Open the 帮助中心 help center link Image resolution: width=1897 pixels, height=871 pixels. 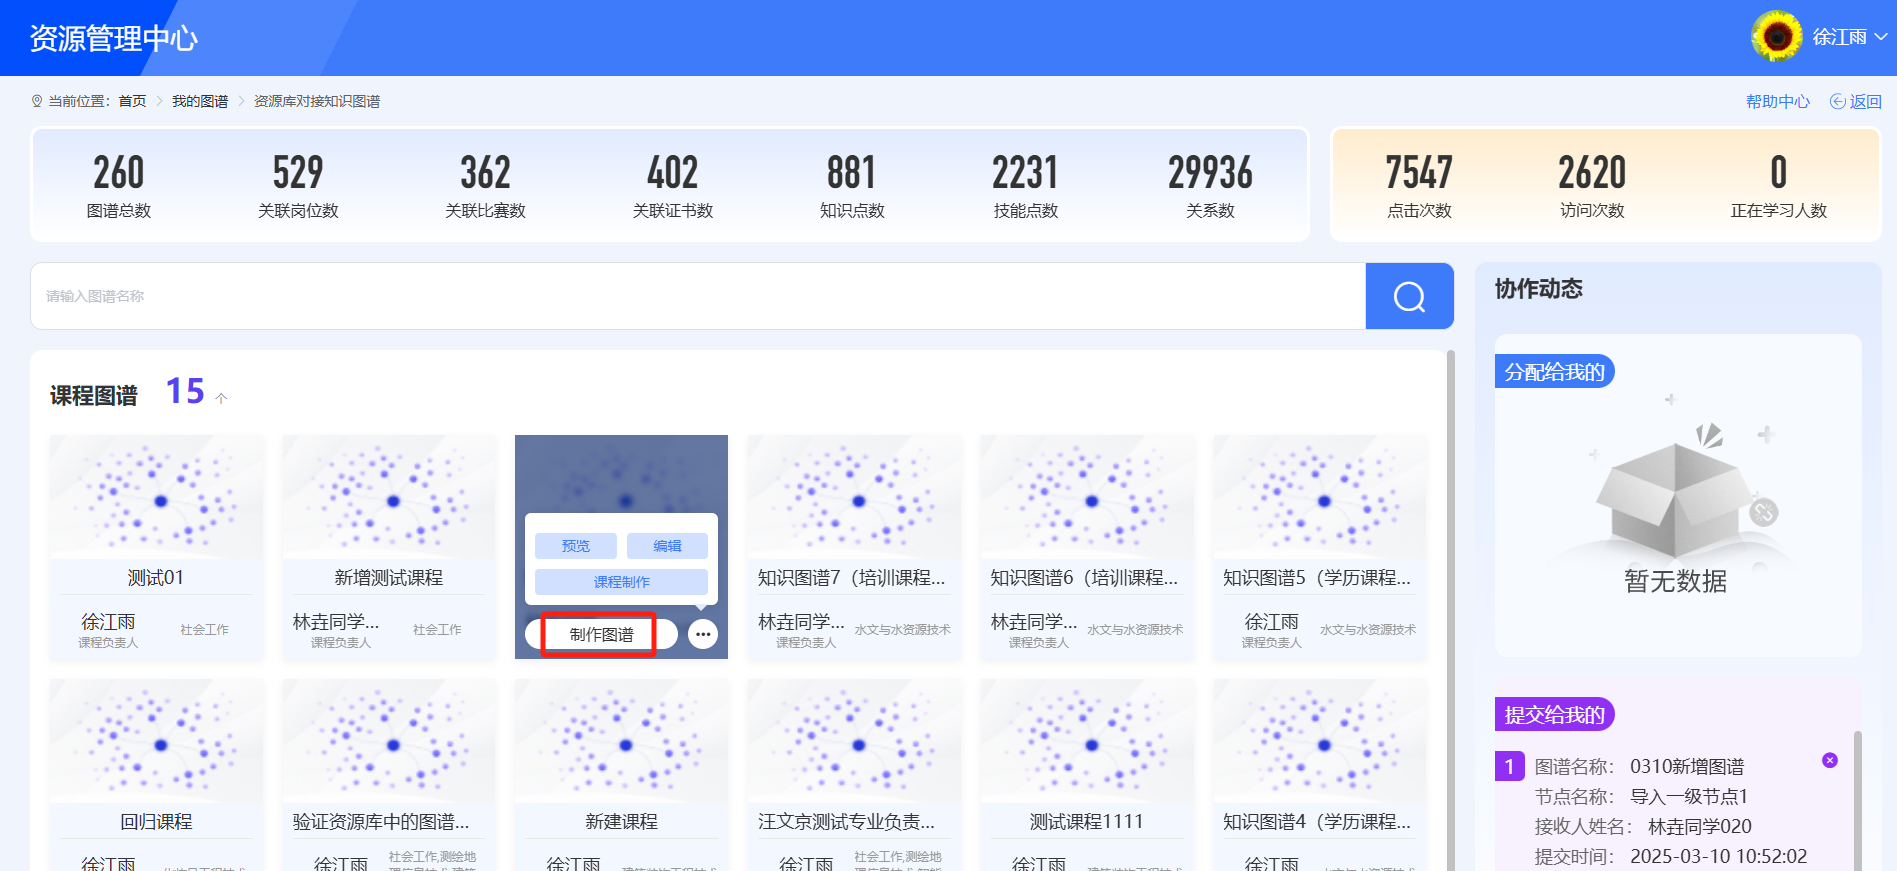tap(1777, 101)
